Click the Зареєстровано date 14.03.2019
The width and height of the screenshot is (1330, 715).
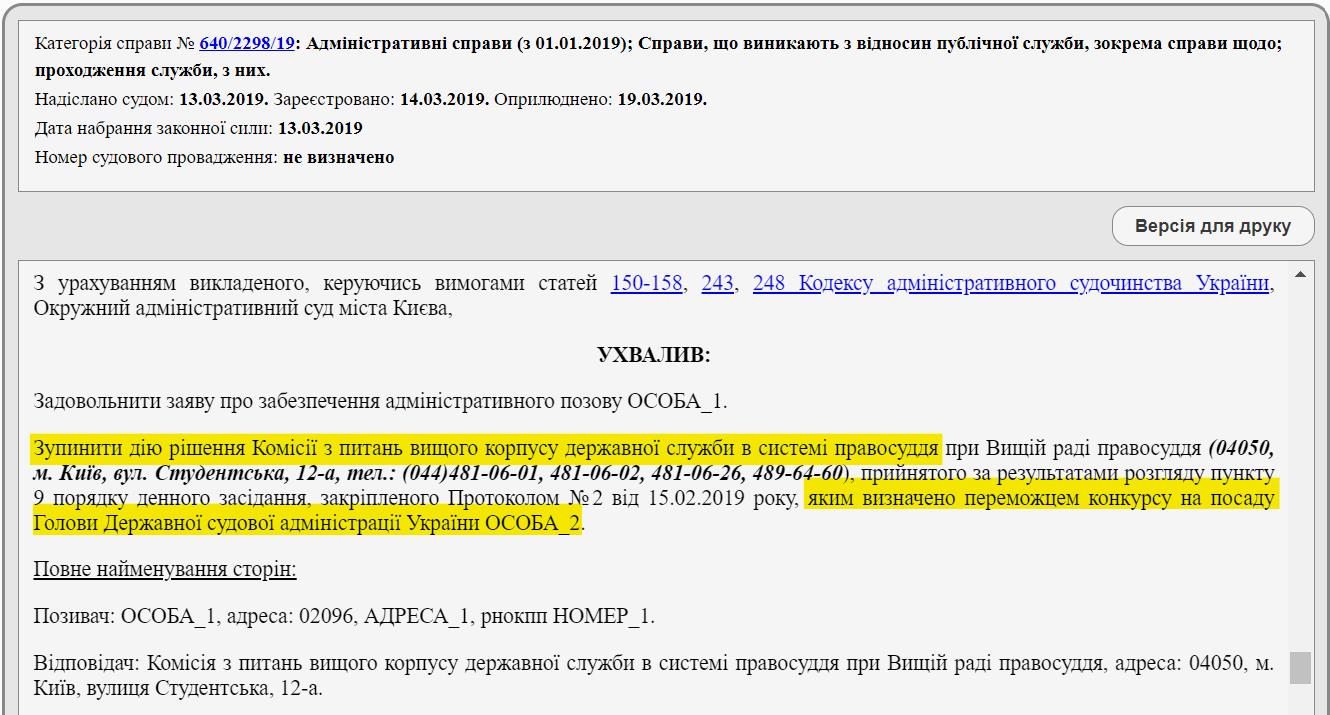[x=444, y=100]
